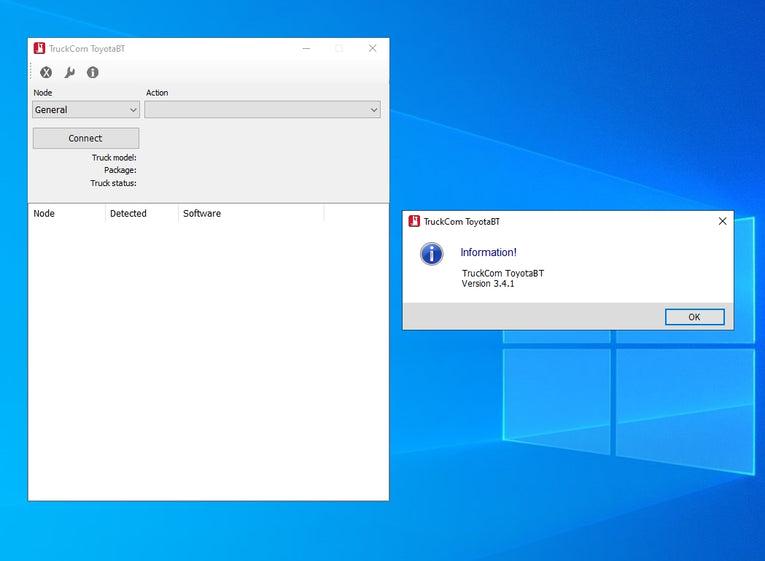Sort by the Node column header
This screenshot has width=765, height=561.
click(66, 213)
